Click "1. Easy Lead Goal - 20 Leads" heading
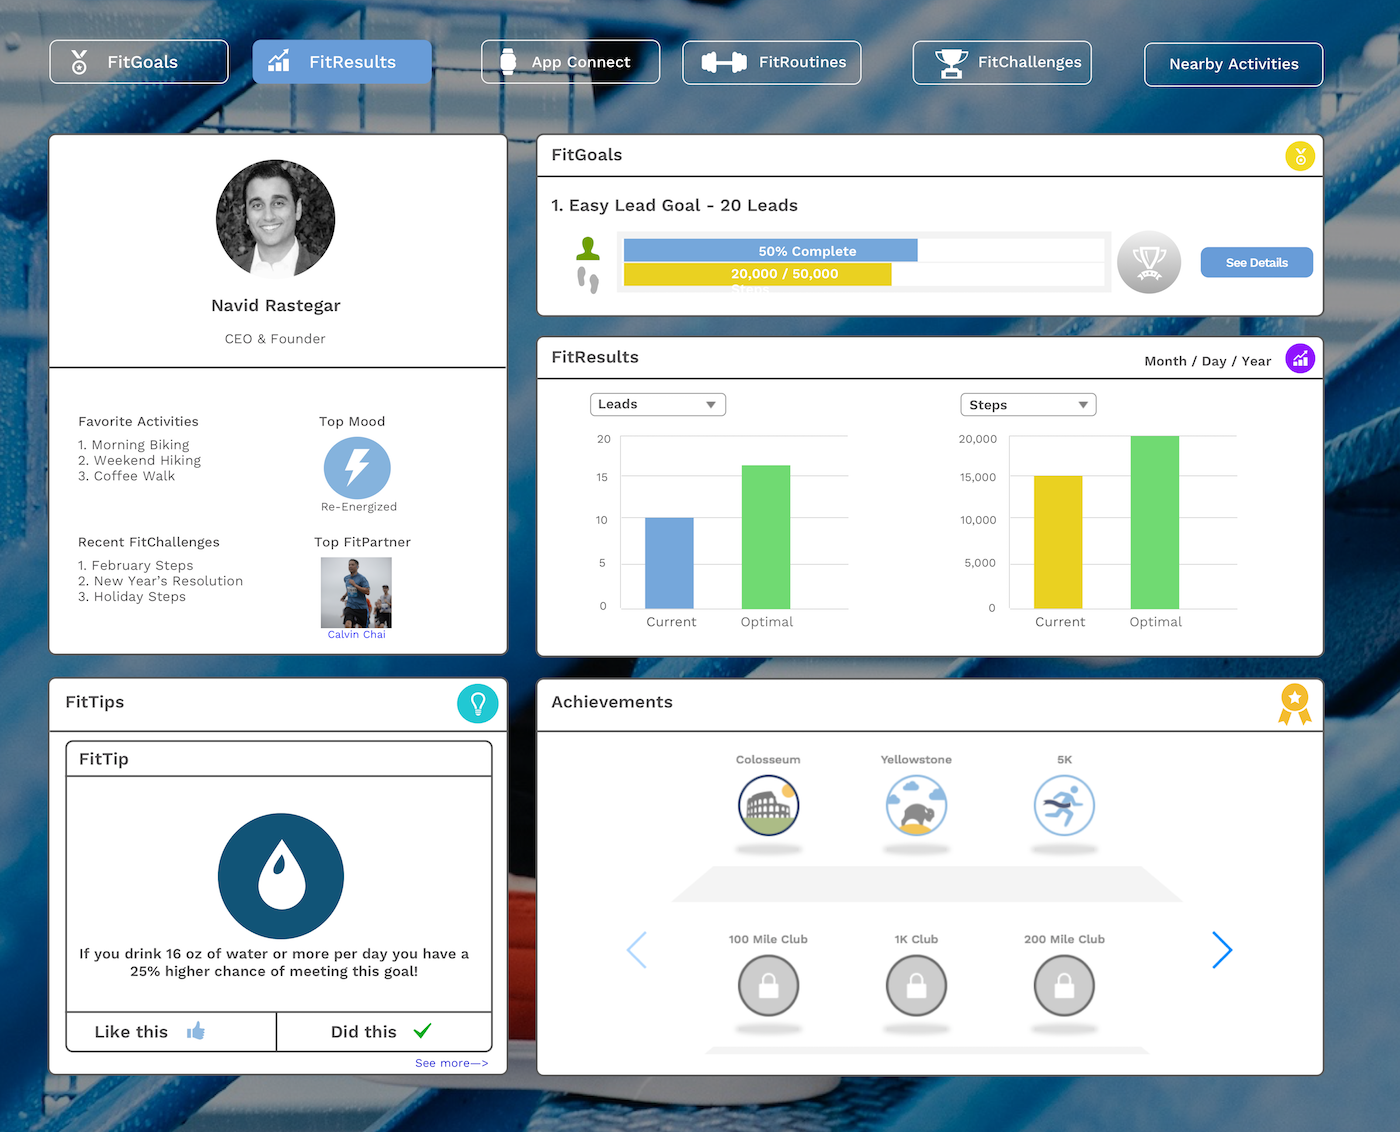The width and height of the screenshot is (1400, 1132). [x=675, y=206]
